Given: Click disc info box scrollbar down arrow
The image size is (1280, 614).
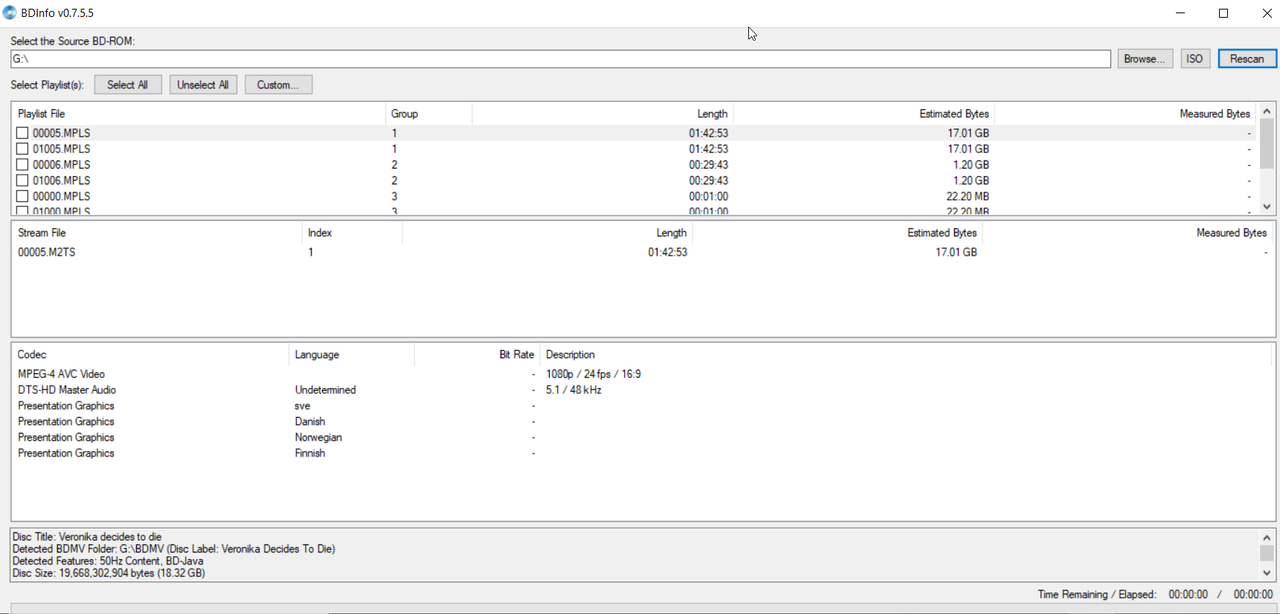Looking at the screenshot, I should tap(1267, 572).
